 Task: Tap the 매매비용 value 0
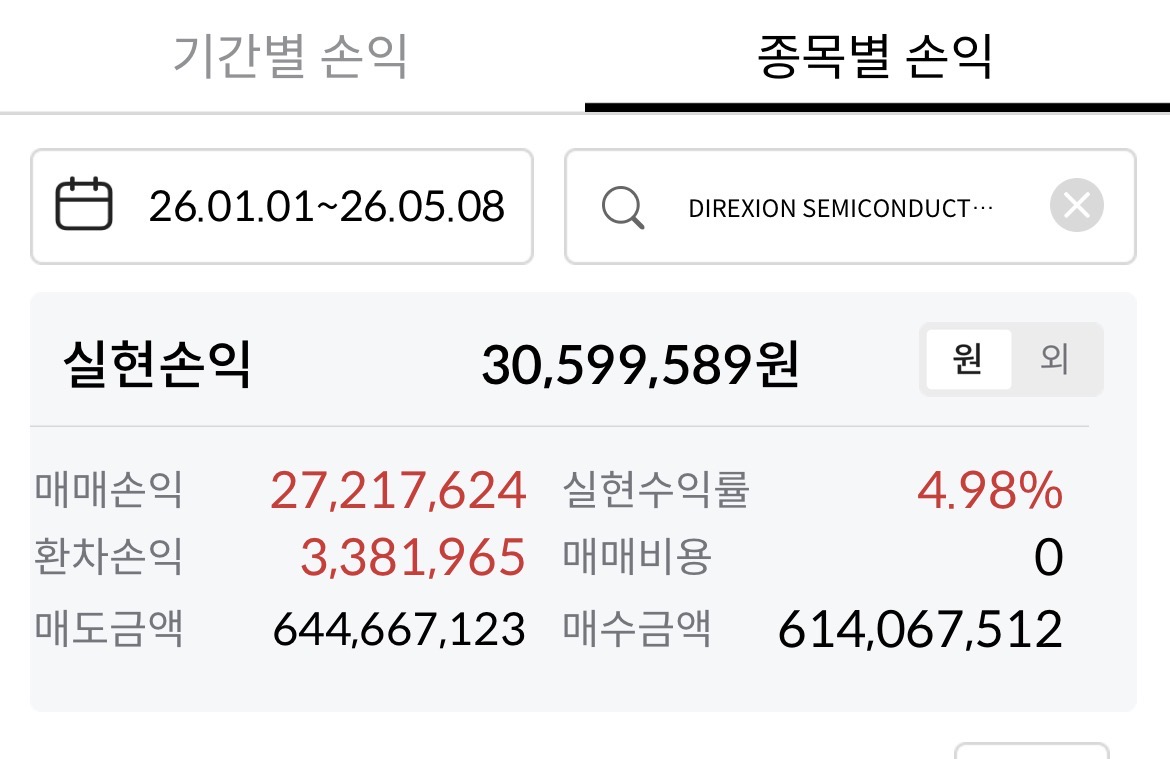pyautogui.click(x=1048, y=557)
